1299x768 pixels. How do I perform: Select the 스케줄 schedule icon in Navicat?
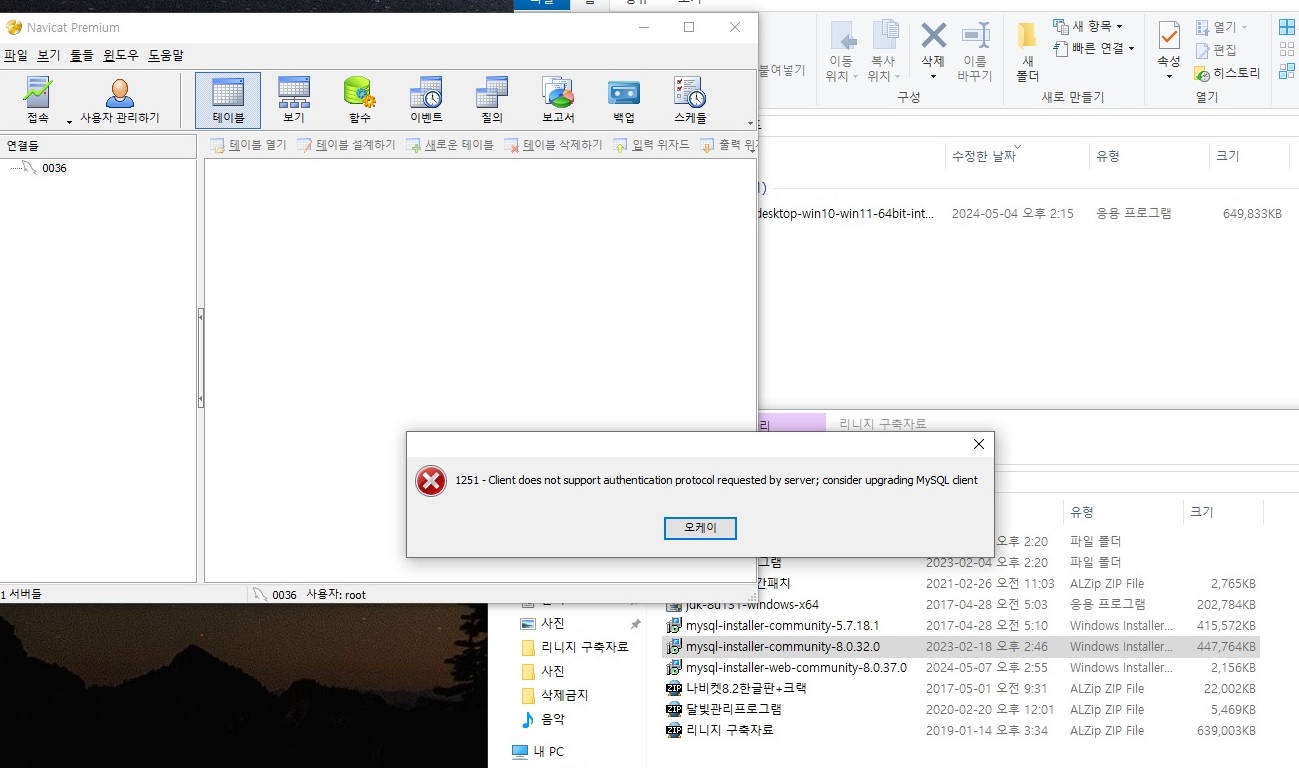690,100
